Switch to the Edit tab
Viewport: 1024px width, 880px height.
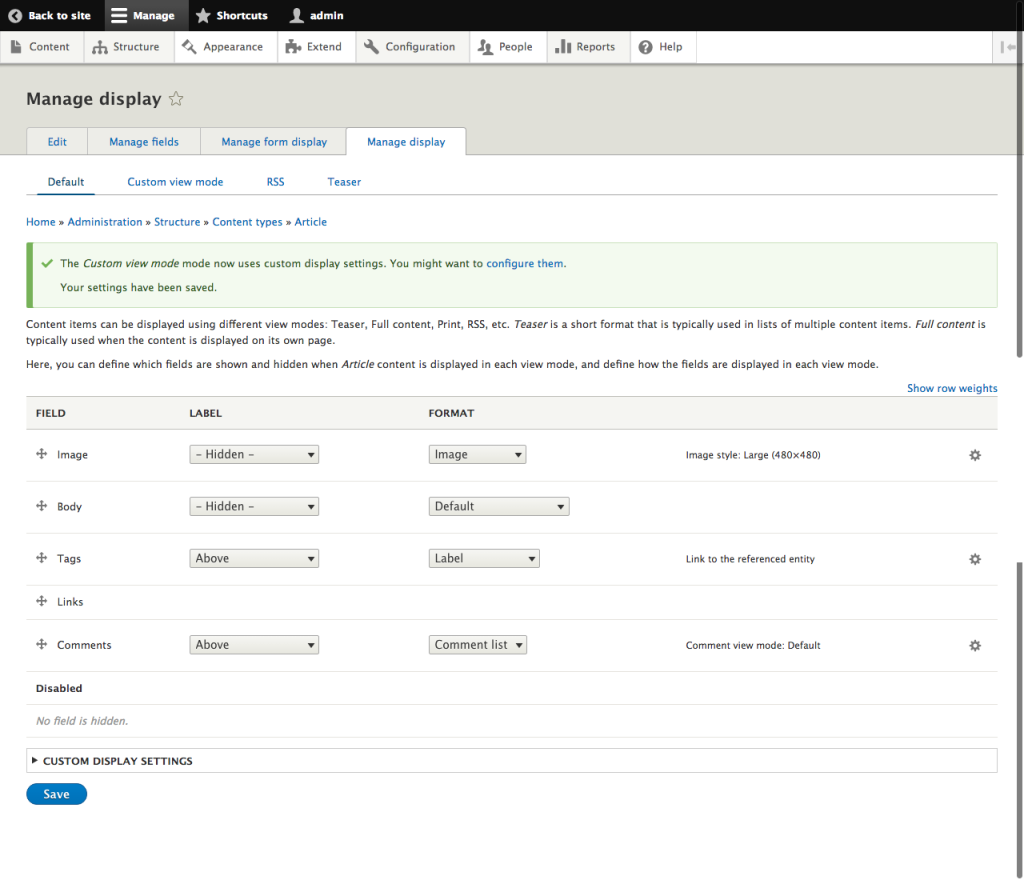click(x=57, y=142)
